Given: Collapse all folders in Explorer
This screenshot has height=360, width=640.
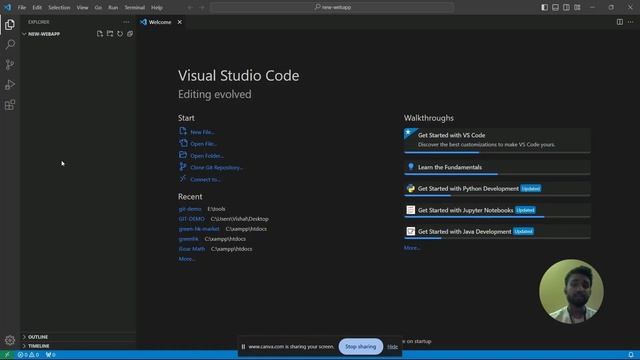Looking at the screenshot, I should [130, 34].
